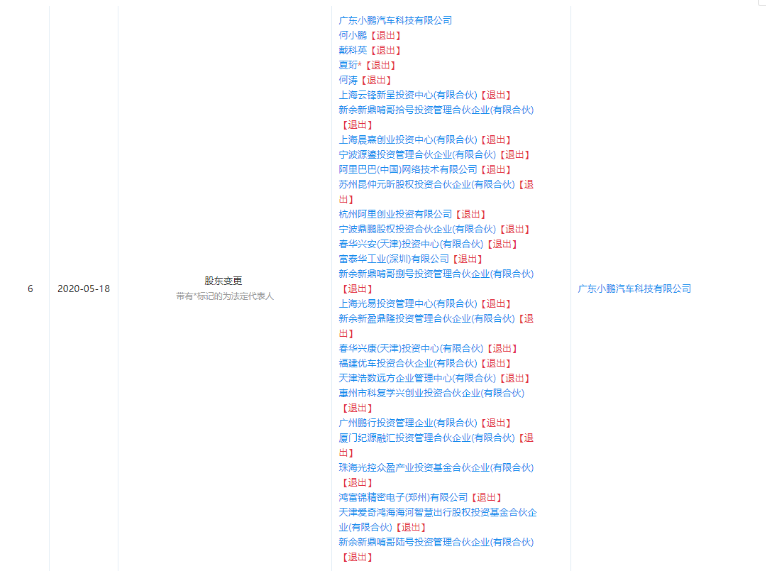Image resolution: width=766 pixels, height=573 pixels.
Task: Select row number 6 cell
Action: click(x=30, y=289)
